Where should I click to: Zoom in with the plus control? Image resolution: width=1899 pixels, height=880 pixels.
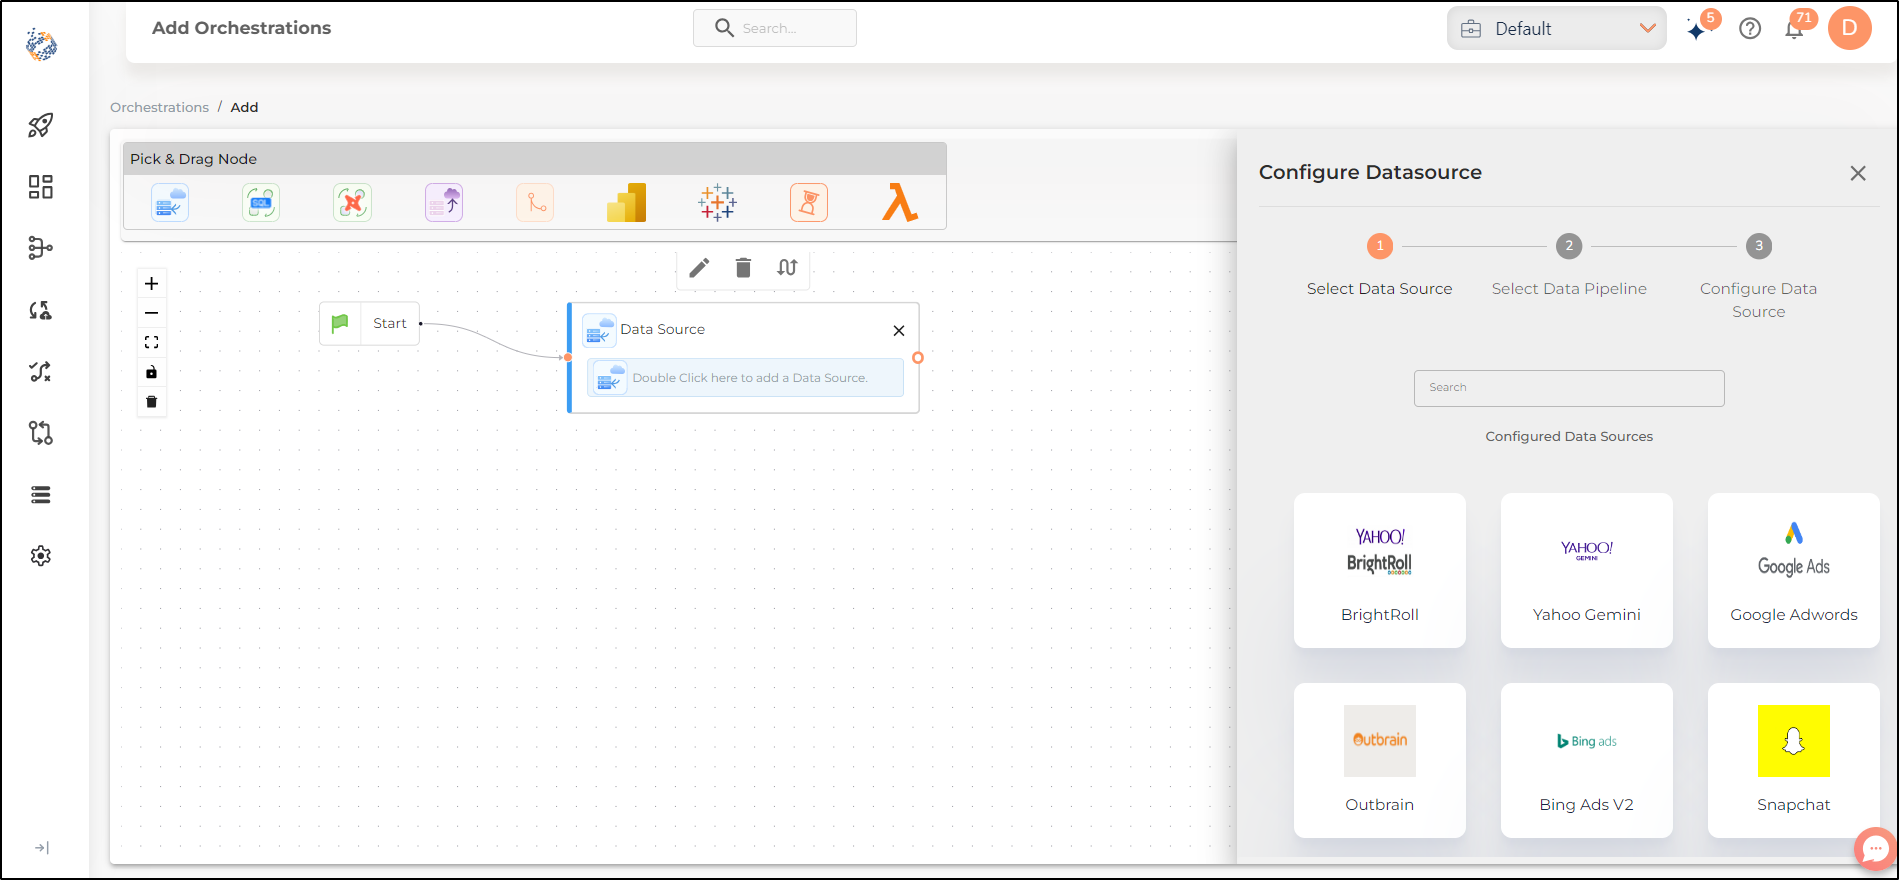[x=152, y=283]
